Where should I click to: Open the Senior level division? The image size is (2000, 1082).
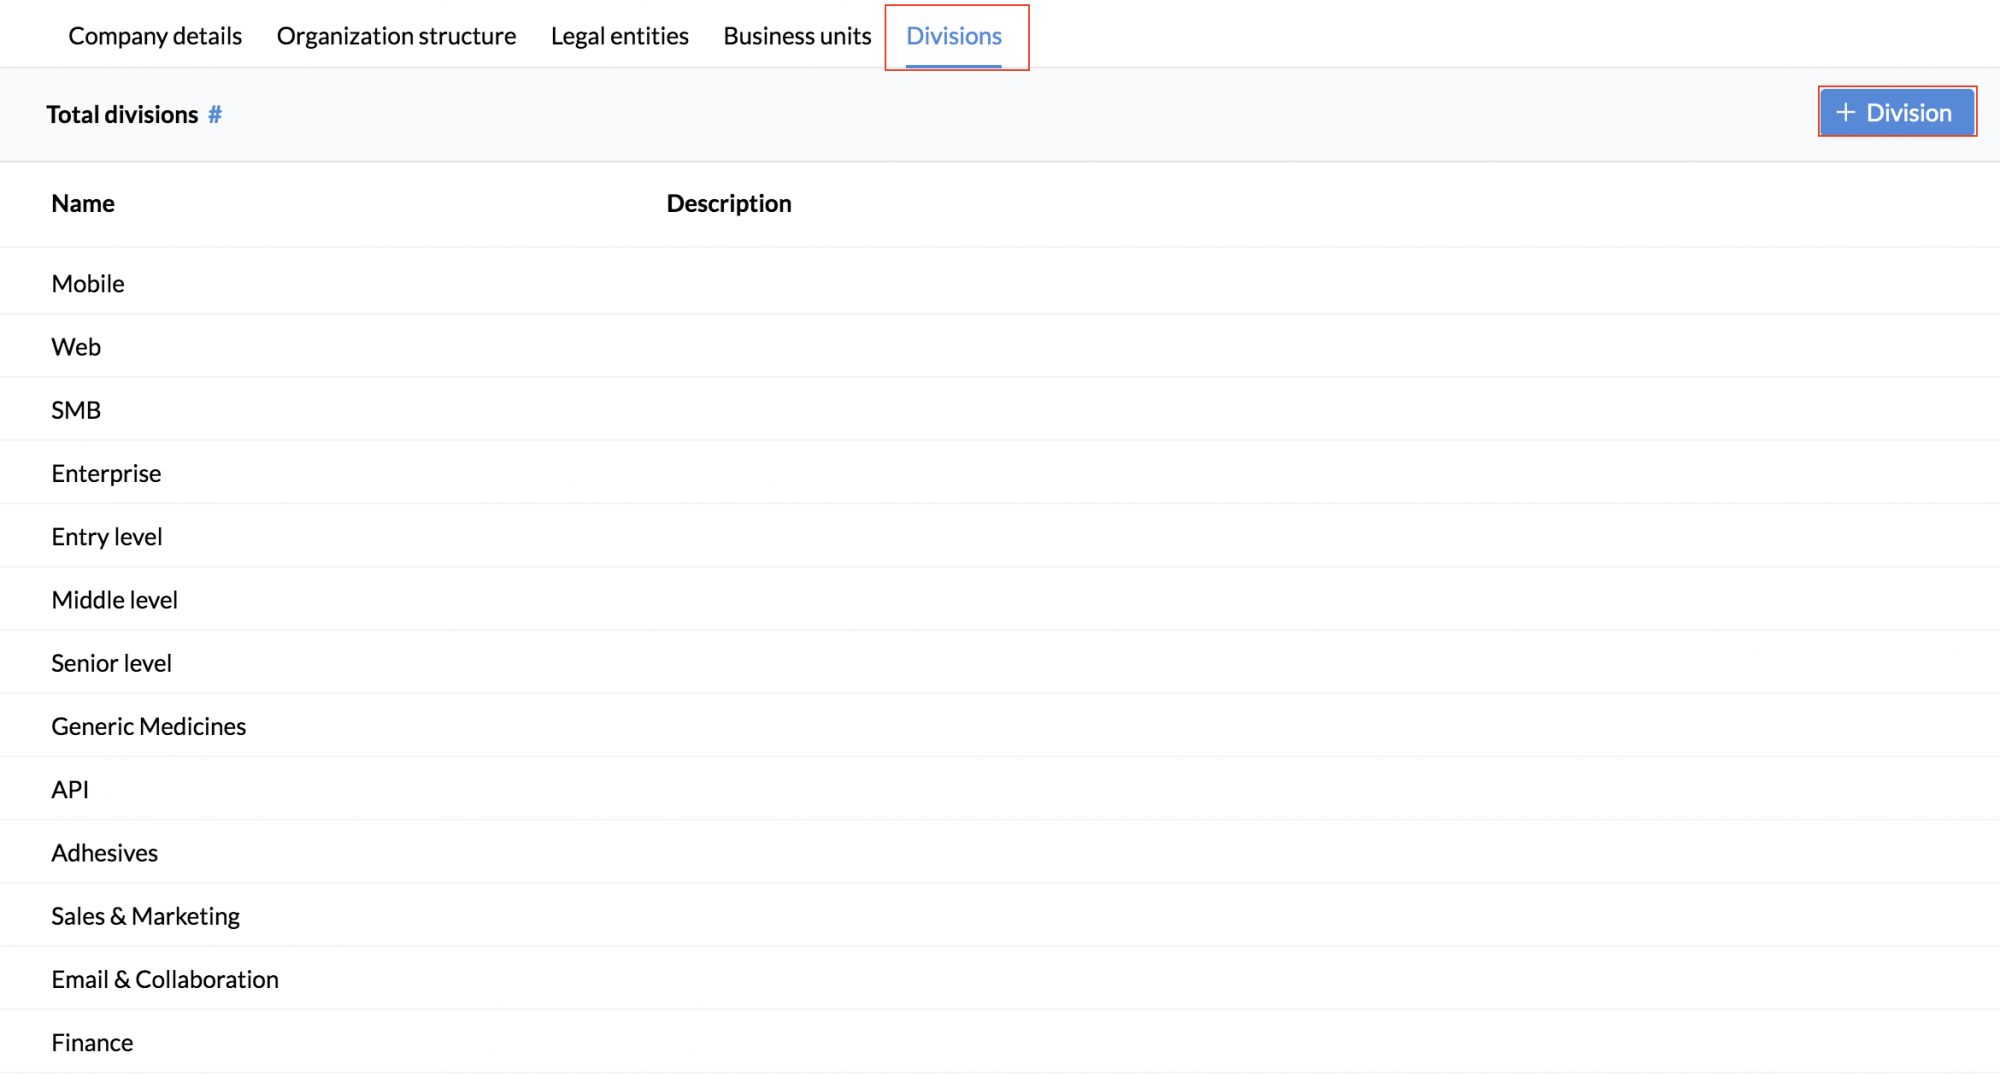click(1000, 662)
